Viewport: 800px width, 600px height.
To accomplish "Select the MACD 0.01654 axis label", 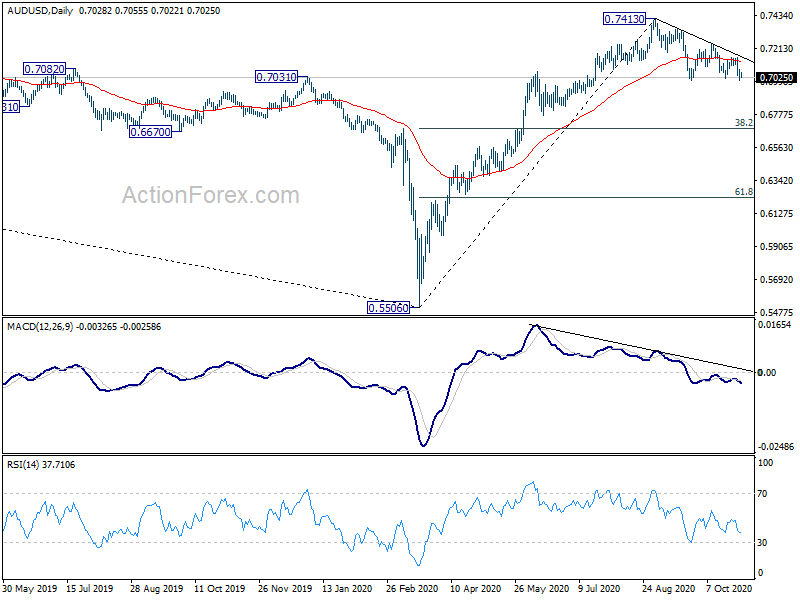I will coord(776,326).
